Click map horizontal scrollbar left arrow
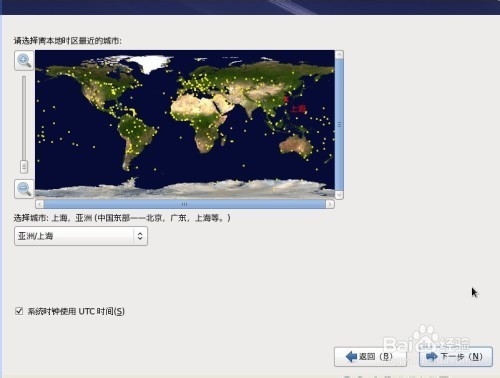 (40, 204)
